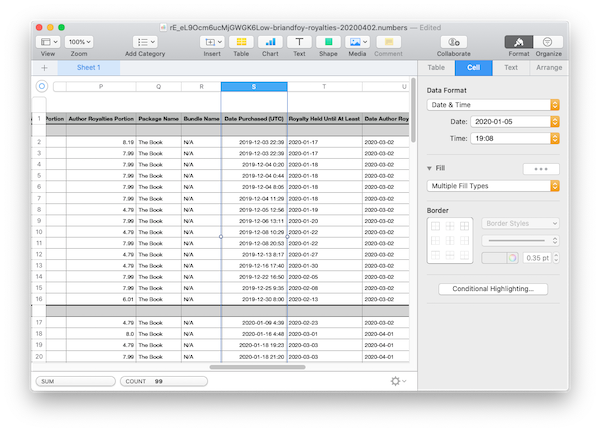Open the border line style selector
The width and height of the screenshot is (600, 432).
click(x=520, y=241)
